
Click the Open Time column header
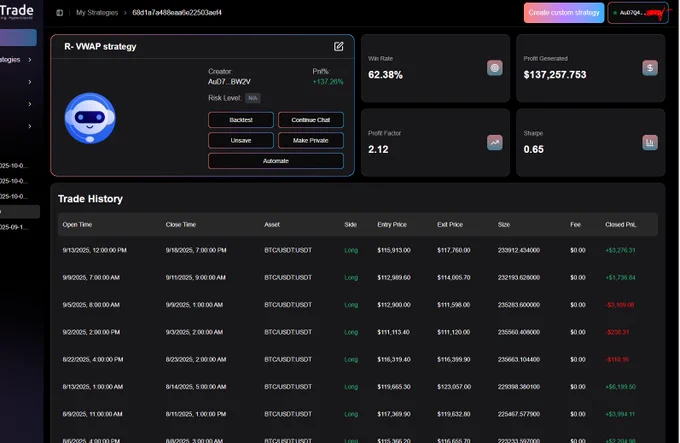point(77,225)
